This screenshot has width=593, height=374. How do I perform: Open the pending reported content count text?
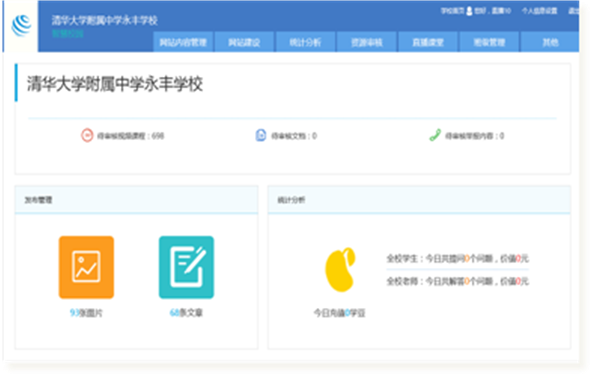click(475, 136)
